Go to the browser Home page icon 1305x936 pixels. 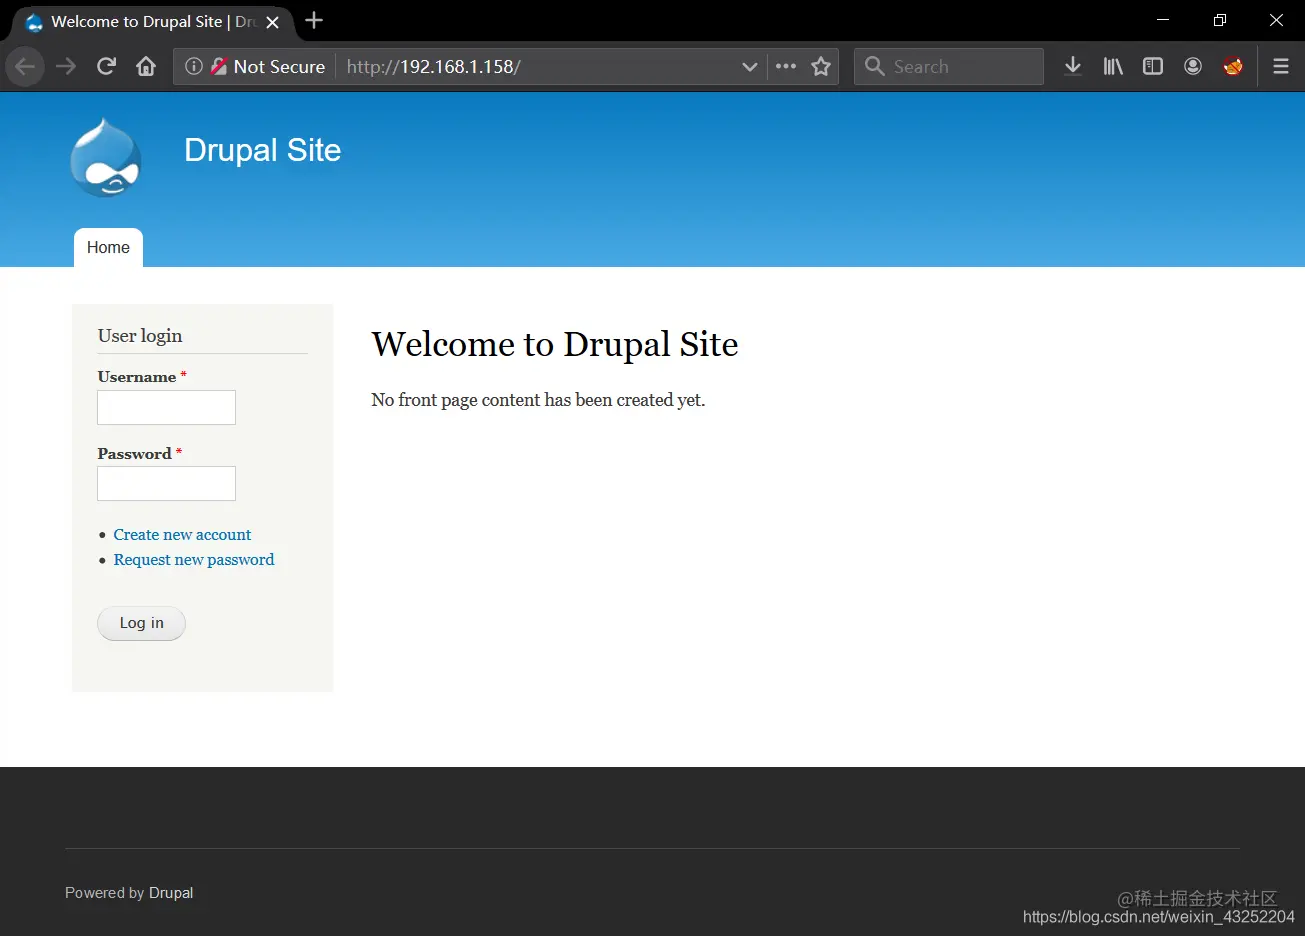click(x=146, y=67)
